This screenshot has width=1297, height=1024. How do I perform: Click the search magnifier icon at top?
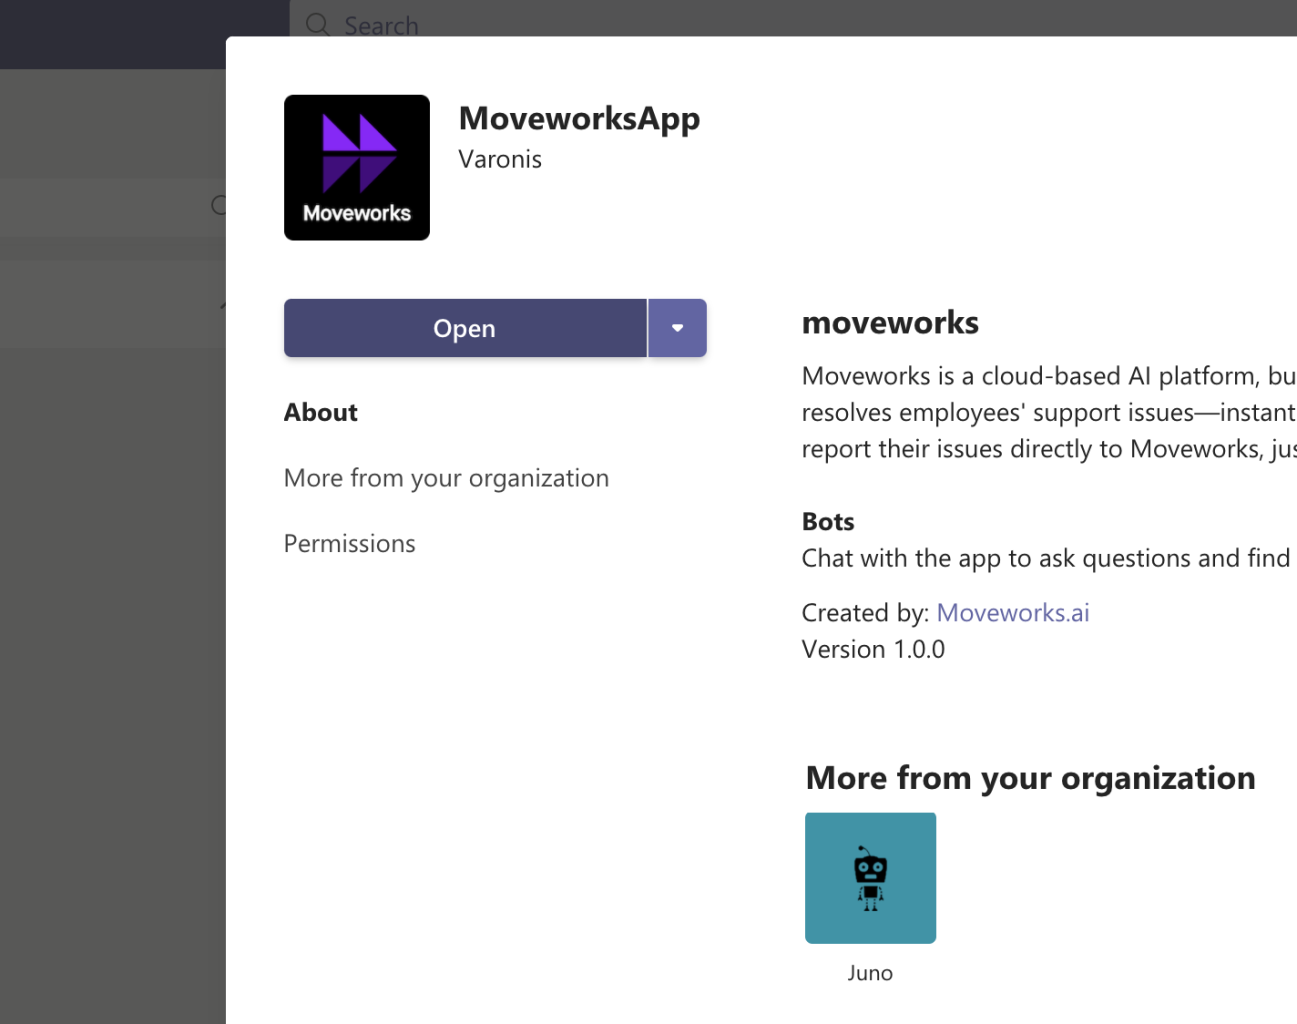[x=318, y=25]
